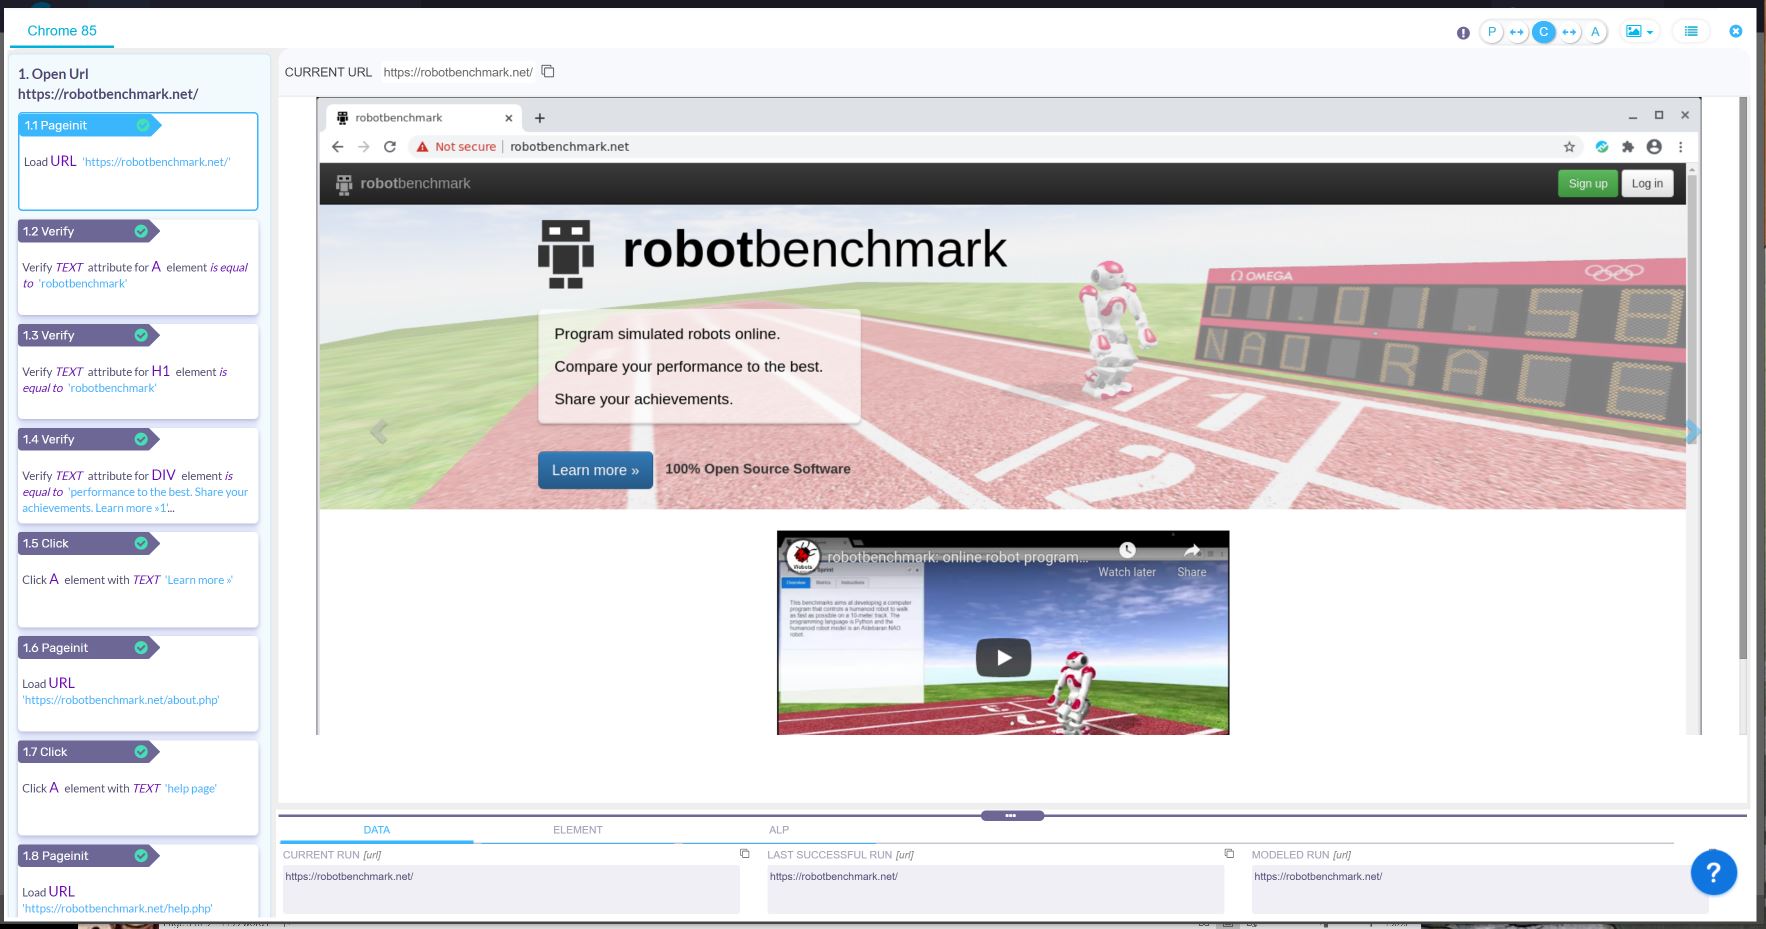
Task: Click the Modeled Run url field
Action: 1480,889
